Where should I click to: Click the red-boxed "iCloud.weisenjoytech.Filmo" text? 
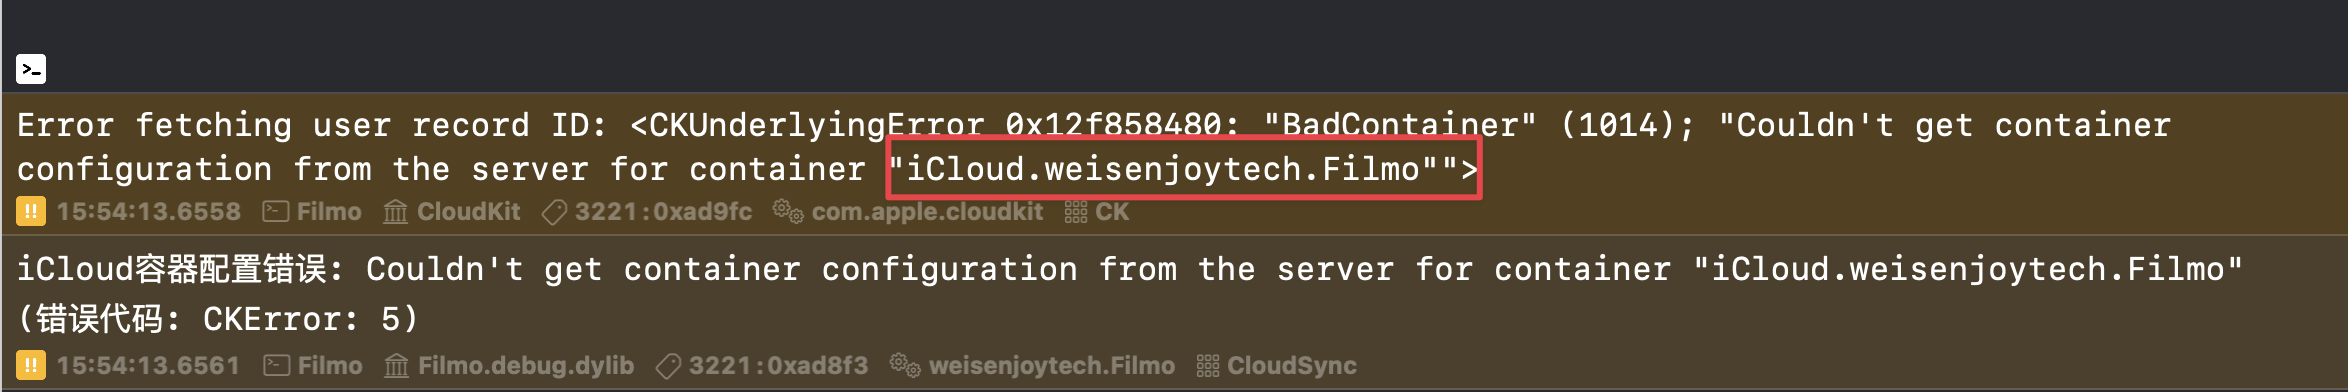point(1184,169)
